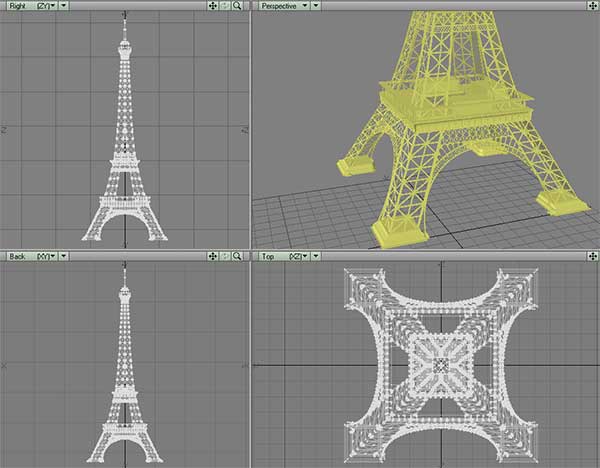Viewport: 600px width, 468px height.
Task: Open render style dropdown beside Back (XY)
Action: tap(64, 256)
